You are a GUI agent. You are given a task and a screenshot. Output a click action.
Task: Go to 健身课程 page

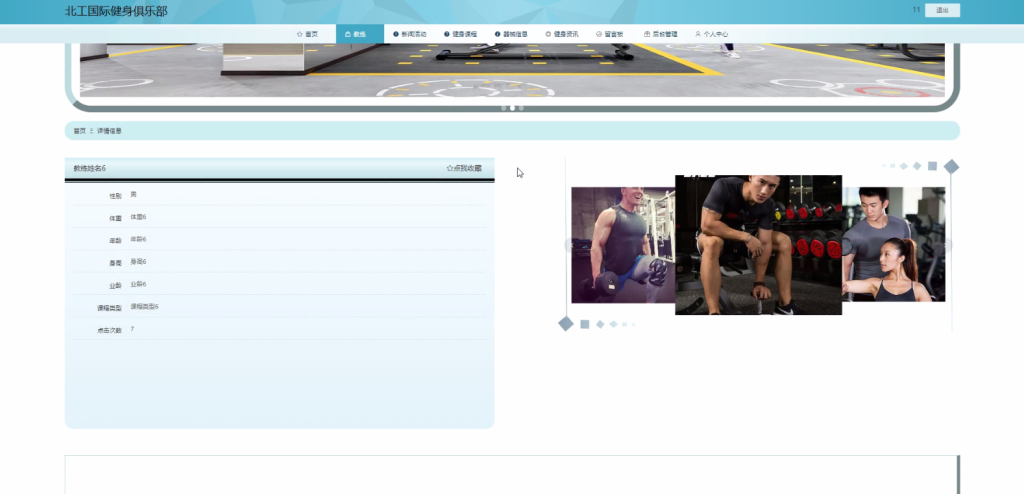coord(460,34)
